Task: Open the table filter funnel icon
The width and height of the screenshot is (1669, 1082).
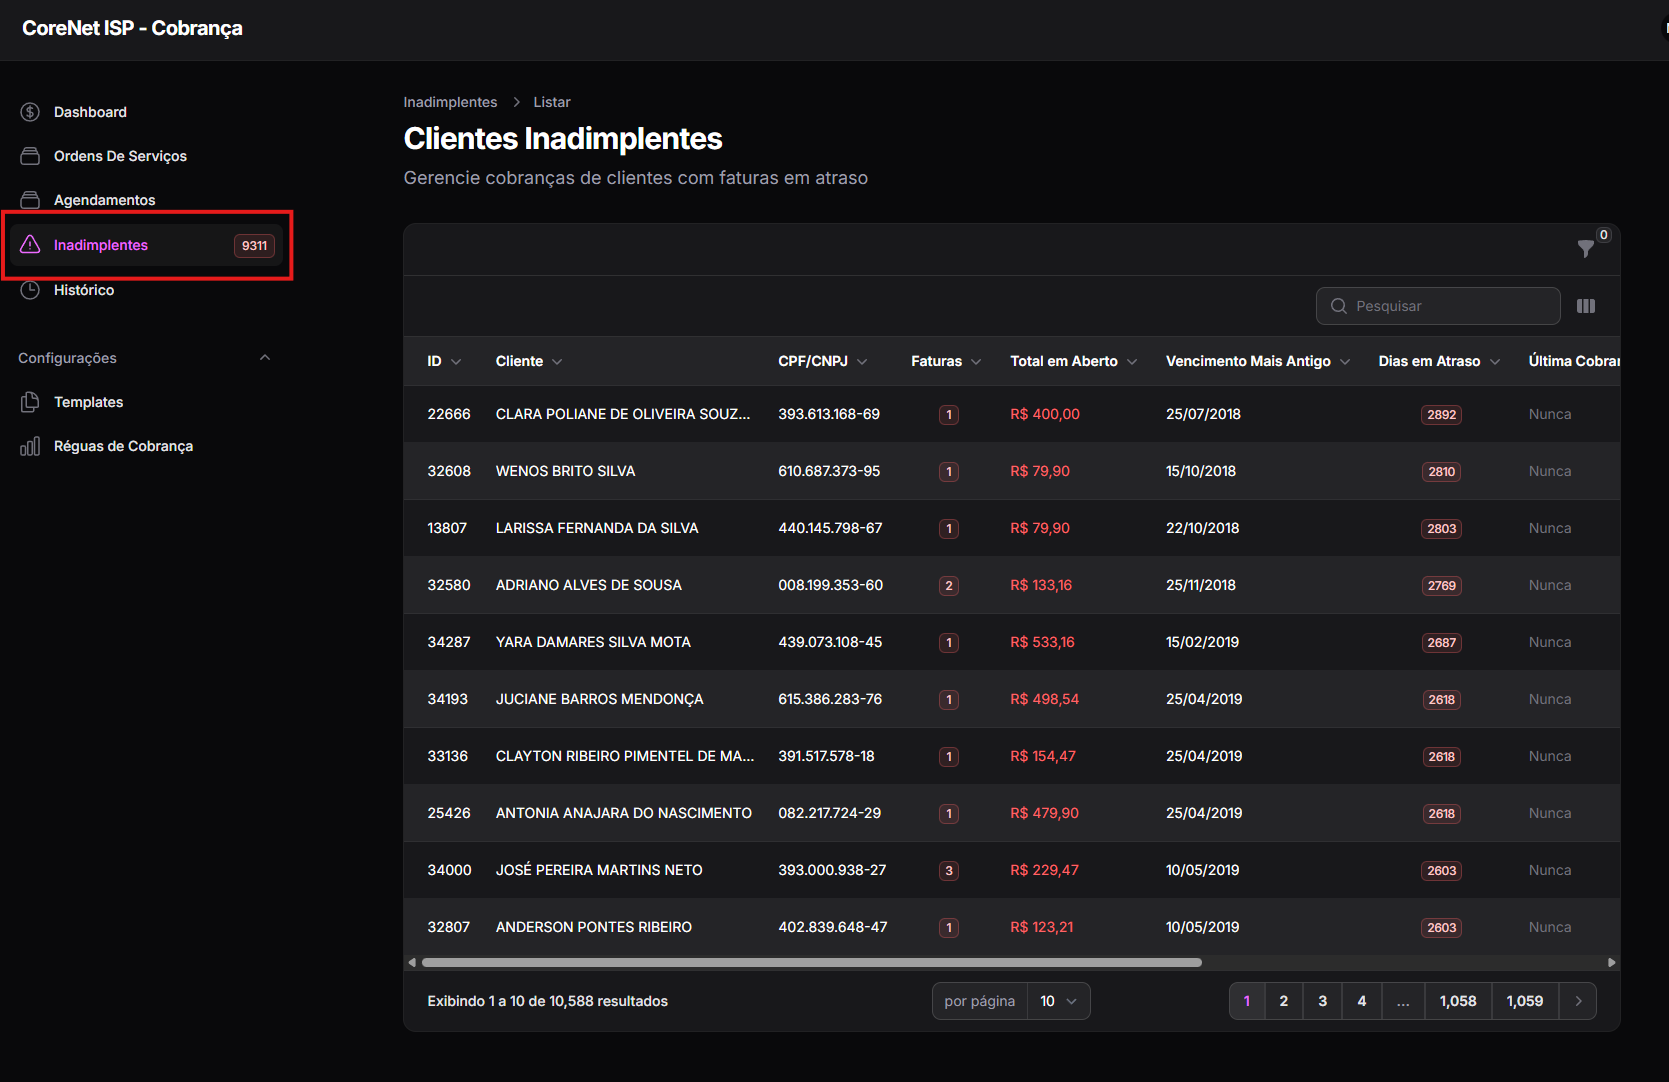Action: (1586, 248)
